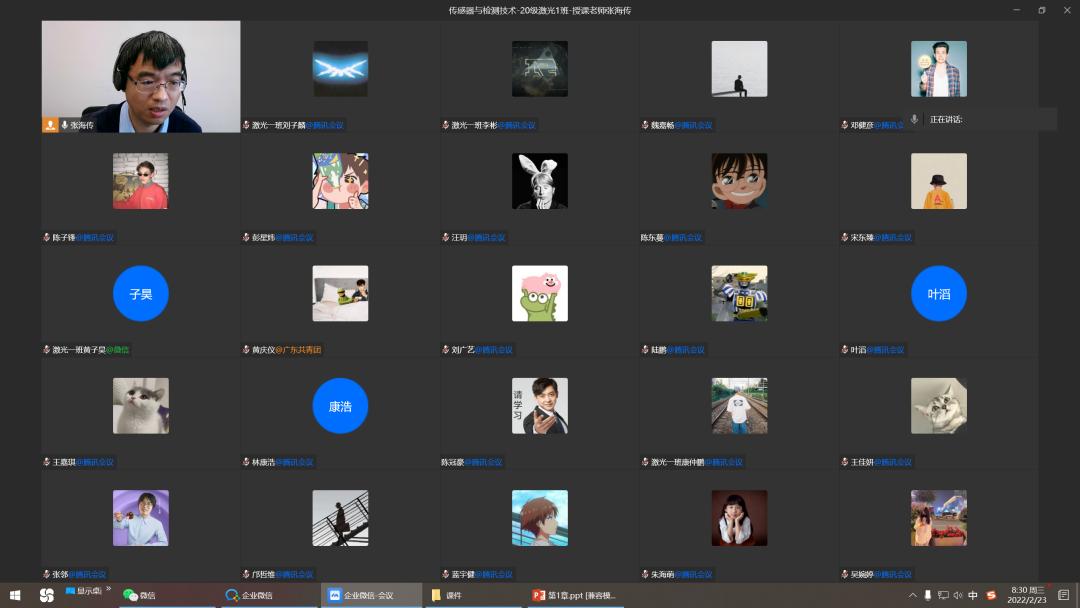Select 康浩 blue avatar tile
The image size is (1080, 608).
pos(340,406)
